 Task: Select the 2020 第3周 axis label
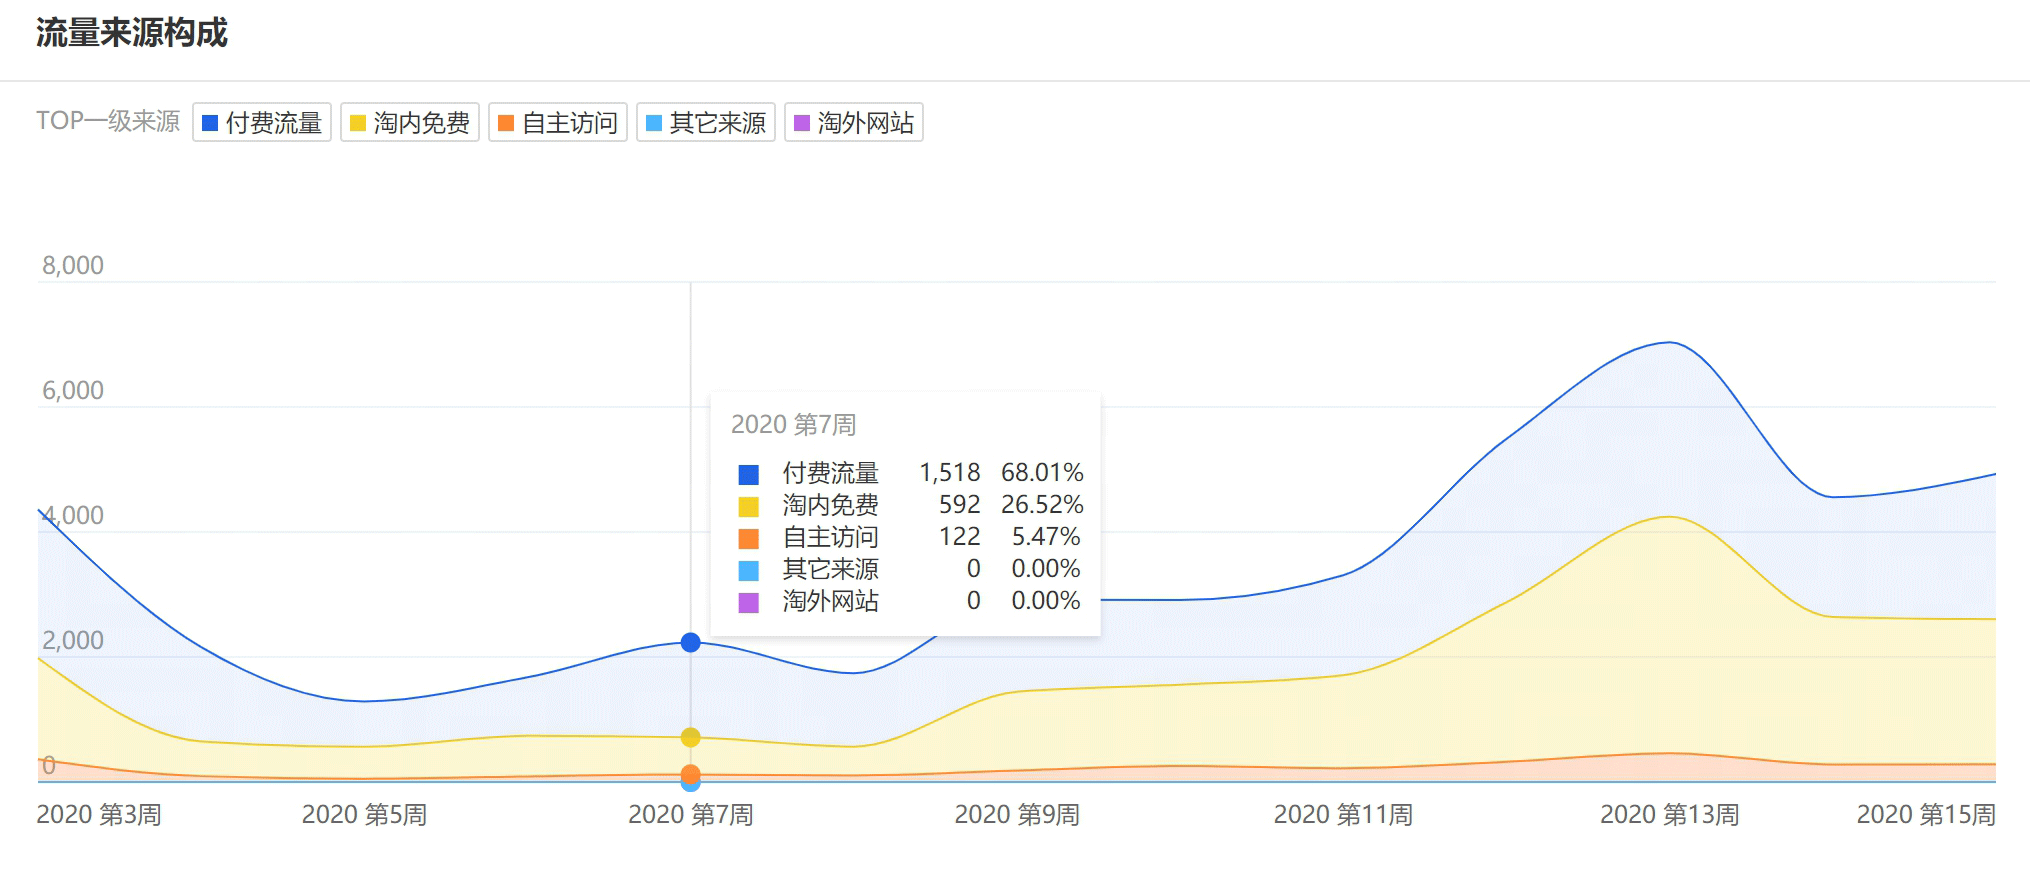[99, 815]
